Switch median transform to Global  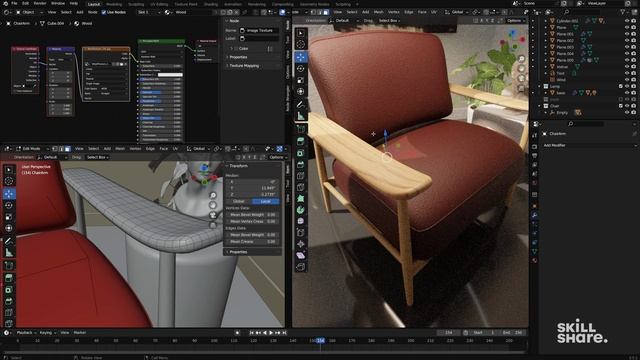(x=239, y=201)
